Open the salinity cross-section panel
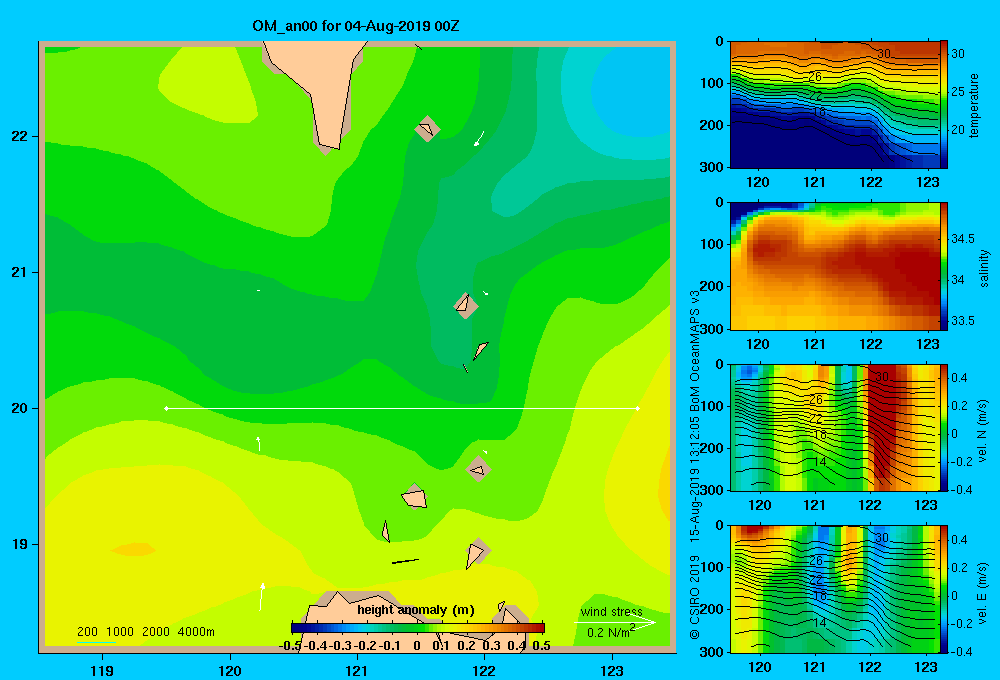The height and width of the screenshot is (680, 1000). point(834,266)
